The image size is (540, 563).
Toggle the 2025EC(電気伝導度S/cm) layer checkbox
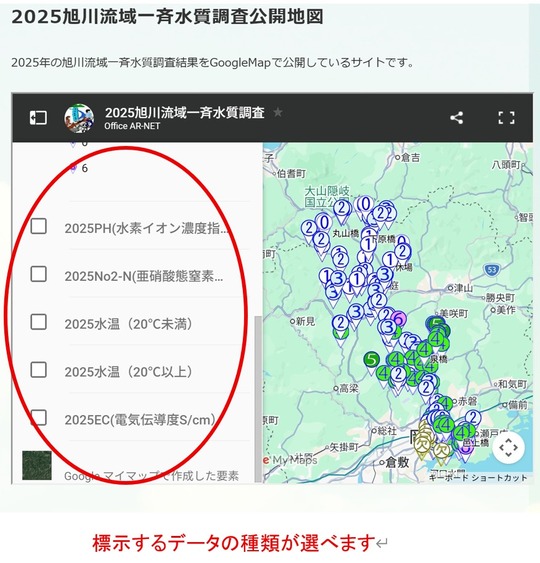[x=38, y=418]
